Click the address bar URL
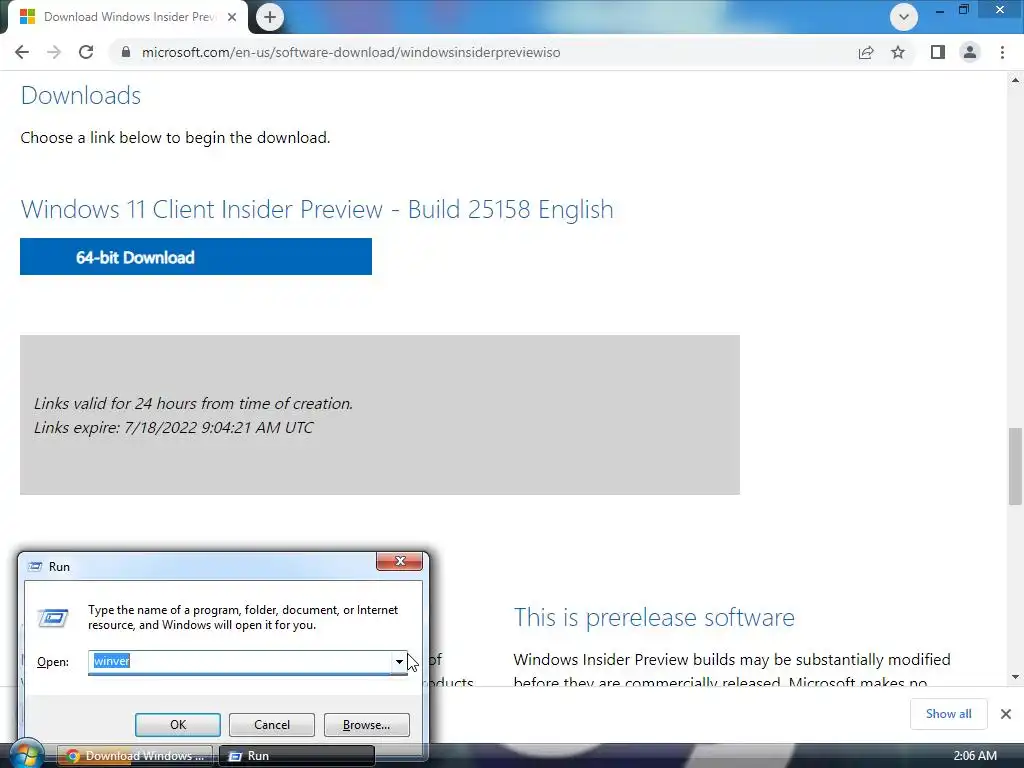Viewport: 1024px width, 768px height. pos(351,52)
